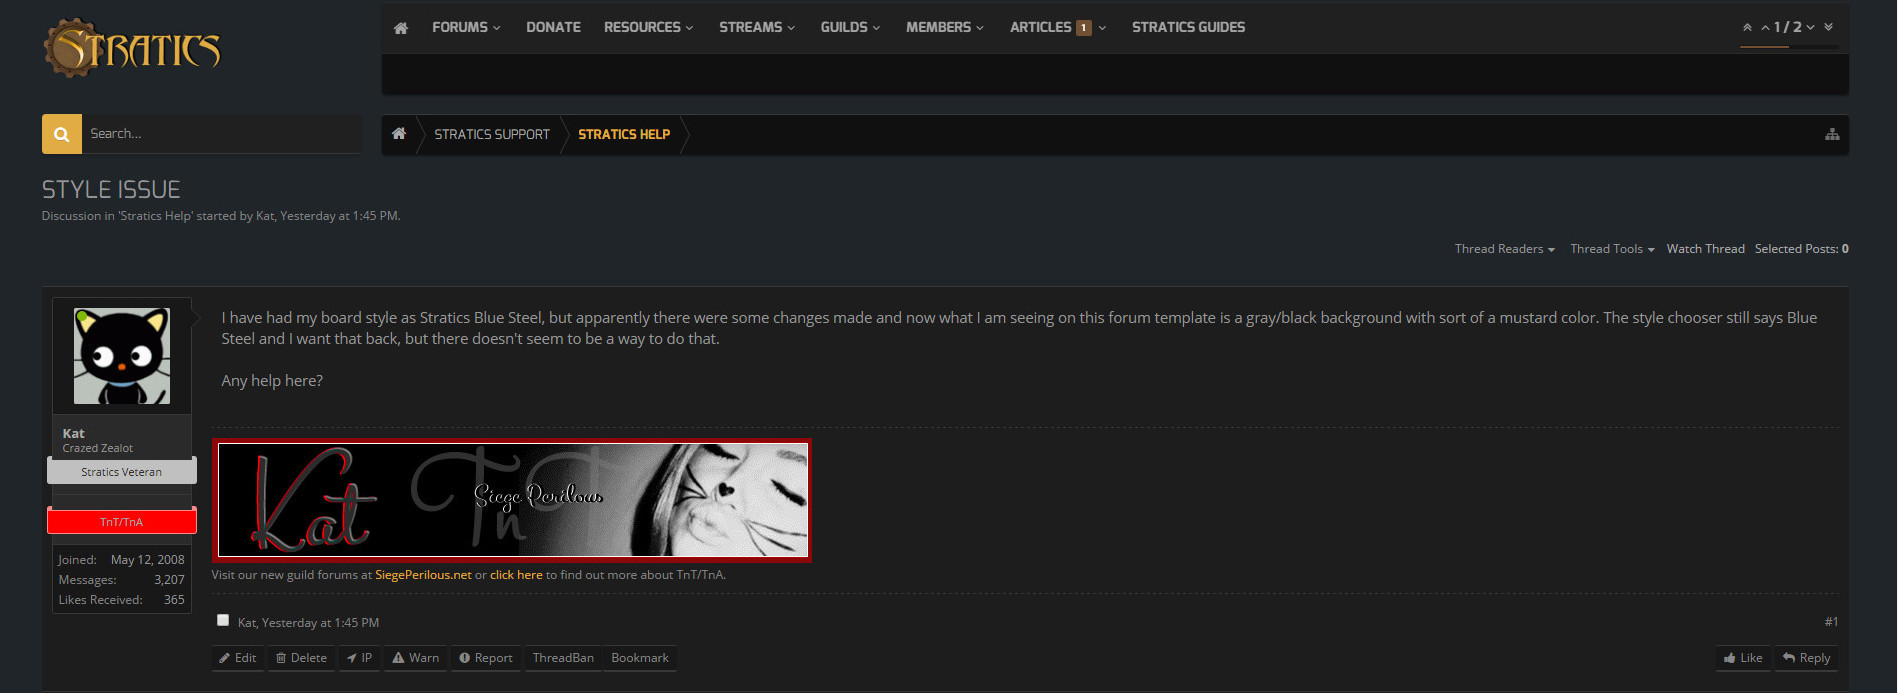Warn the post author
The image size is (1898, 693).
tap(416, 658)
